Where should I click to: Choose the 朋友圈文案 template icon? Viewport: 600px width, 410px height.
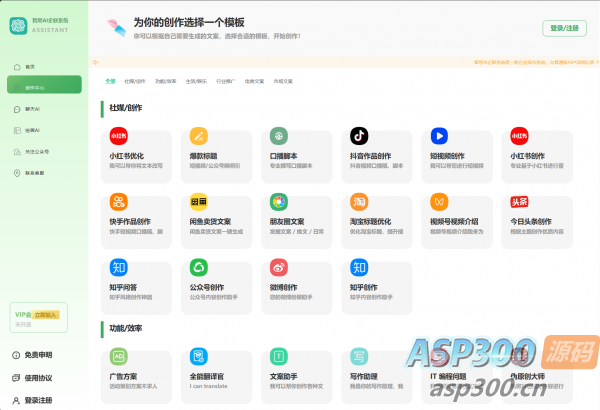pyautogui.click(x=279, y=202)
